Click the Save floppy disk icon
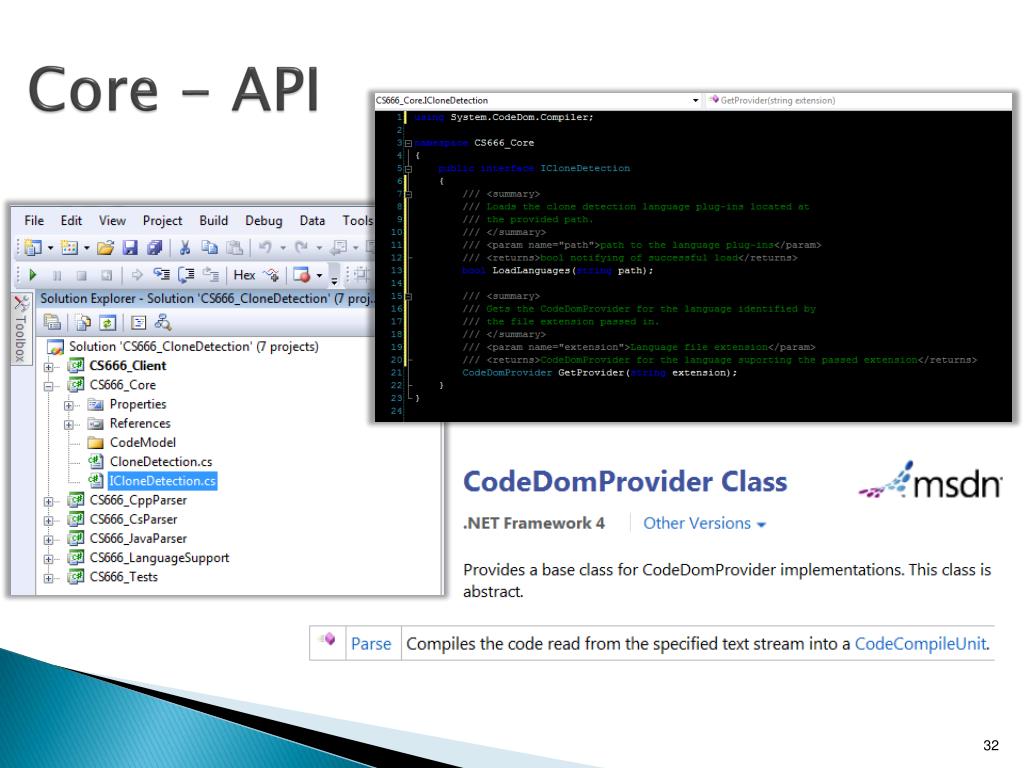This screenshot has width=1024, height=768. [129, 247]
